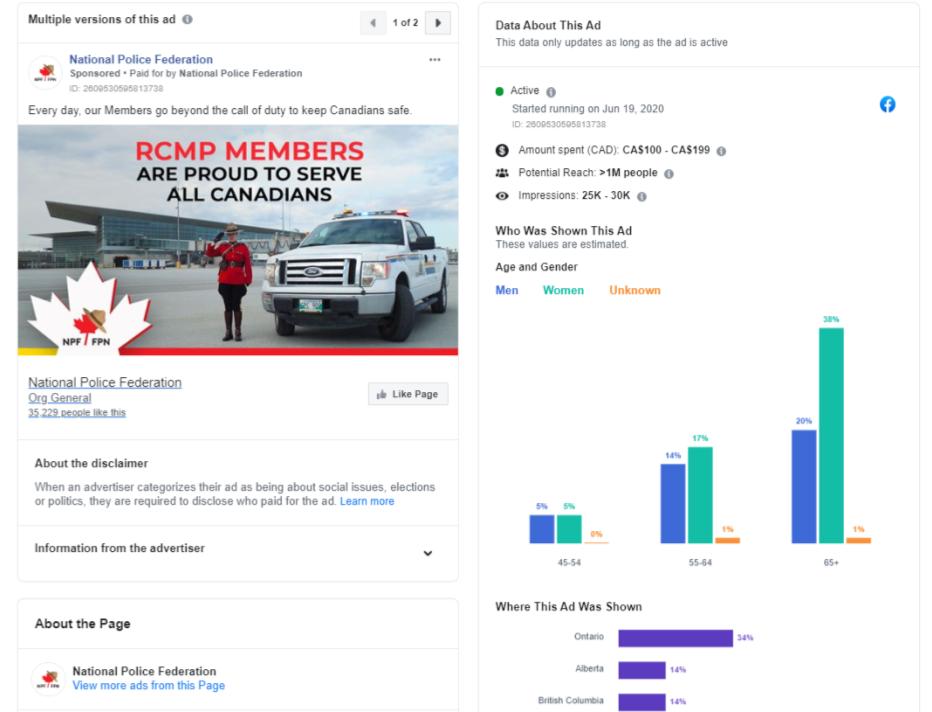Click the ad ID under Sponsored line
Screen dimensions: 932x712
pos(116,89)
